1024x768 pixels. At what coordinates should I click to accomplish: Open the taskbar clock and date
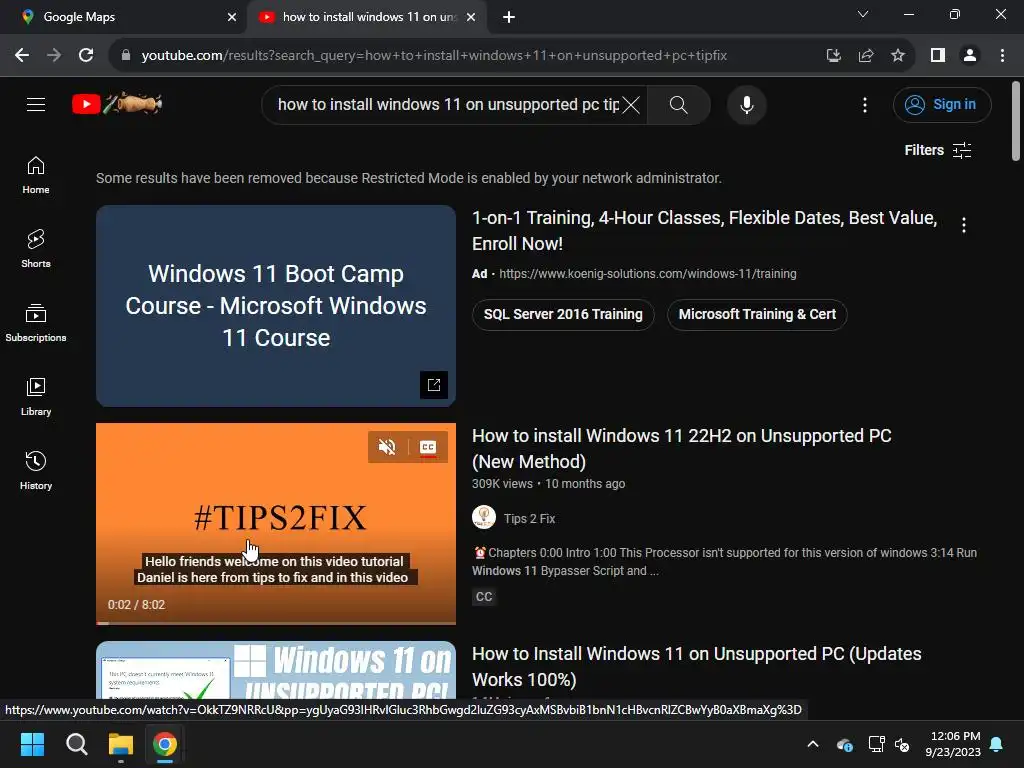click(x=953, y=744)
